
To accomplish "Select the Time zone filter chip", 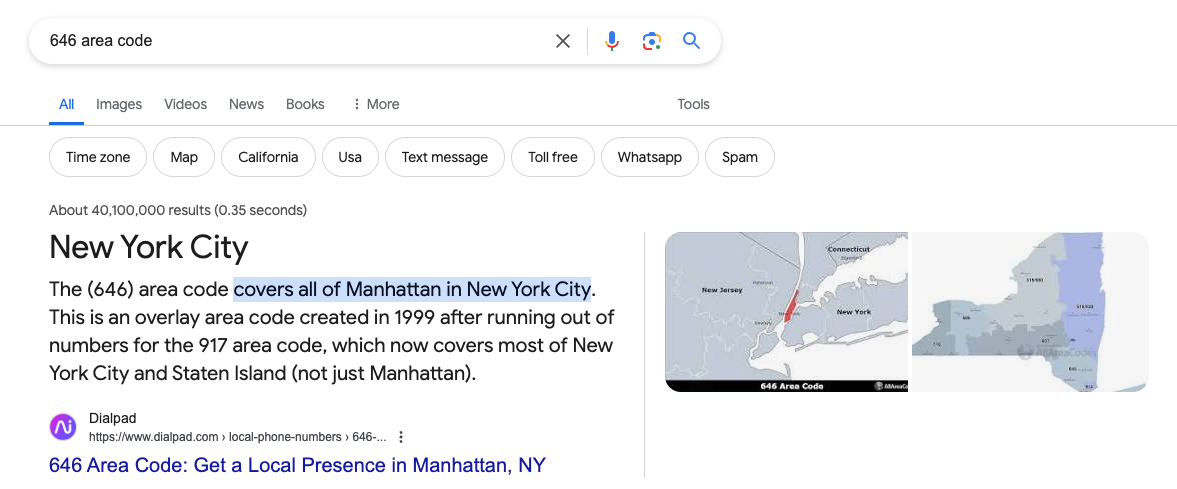I will (x=98, y=157).
